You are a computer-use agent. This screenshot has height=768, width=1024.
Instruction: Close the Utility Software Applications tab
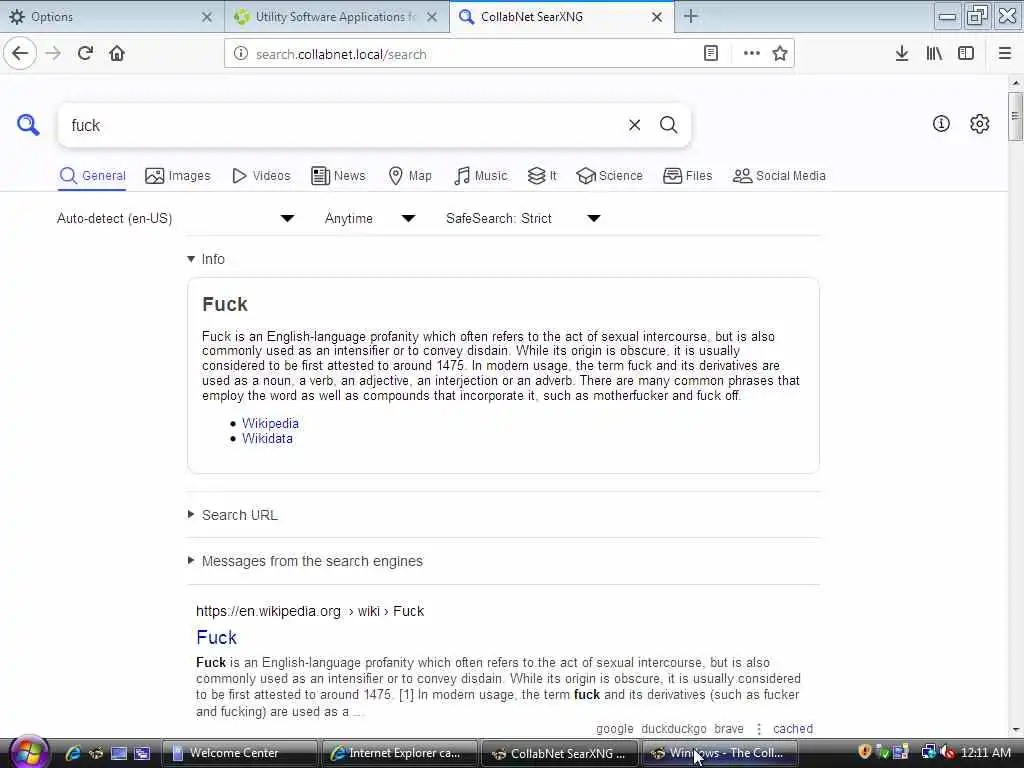pos(432,17)
